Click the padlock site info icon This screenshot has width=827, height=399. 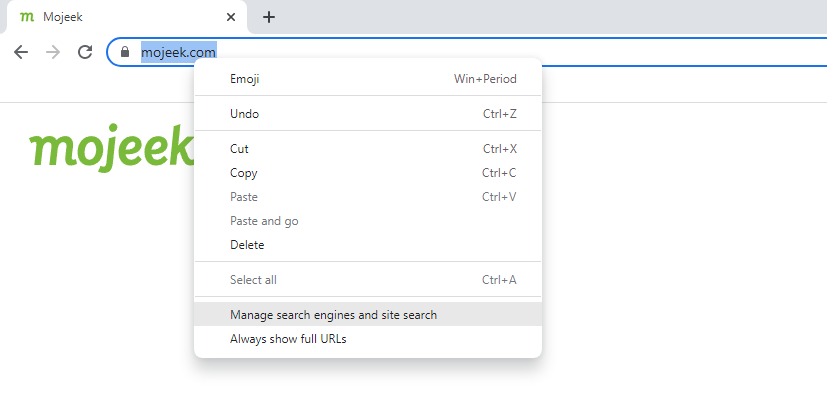[x=125, y=52]
